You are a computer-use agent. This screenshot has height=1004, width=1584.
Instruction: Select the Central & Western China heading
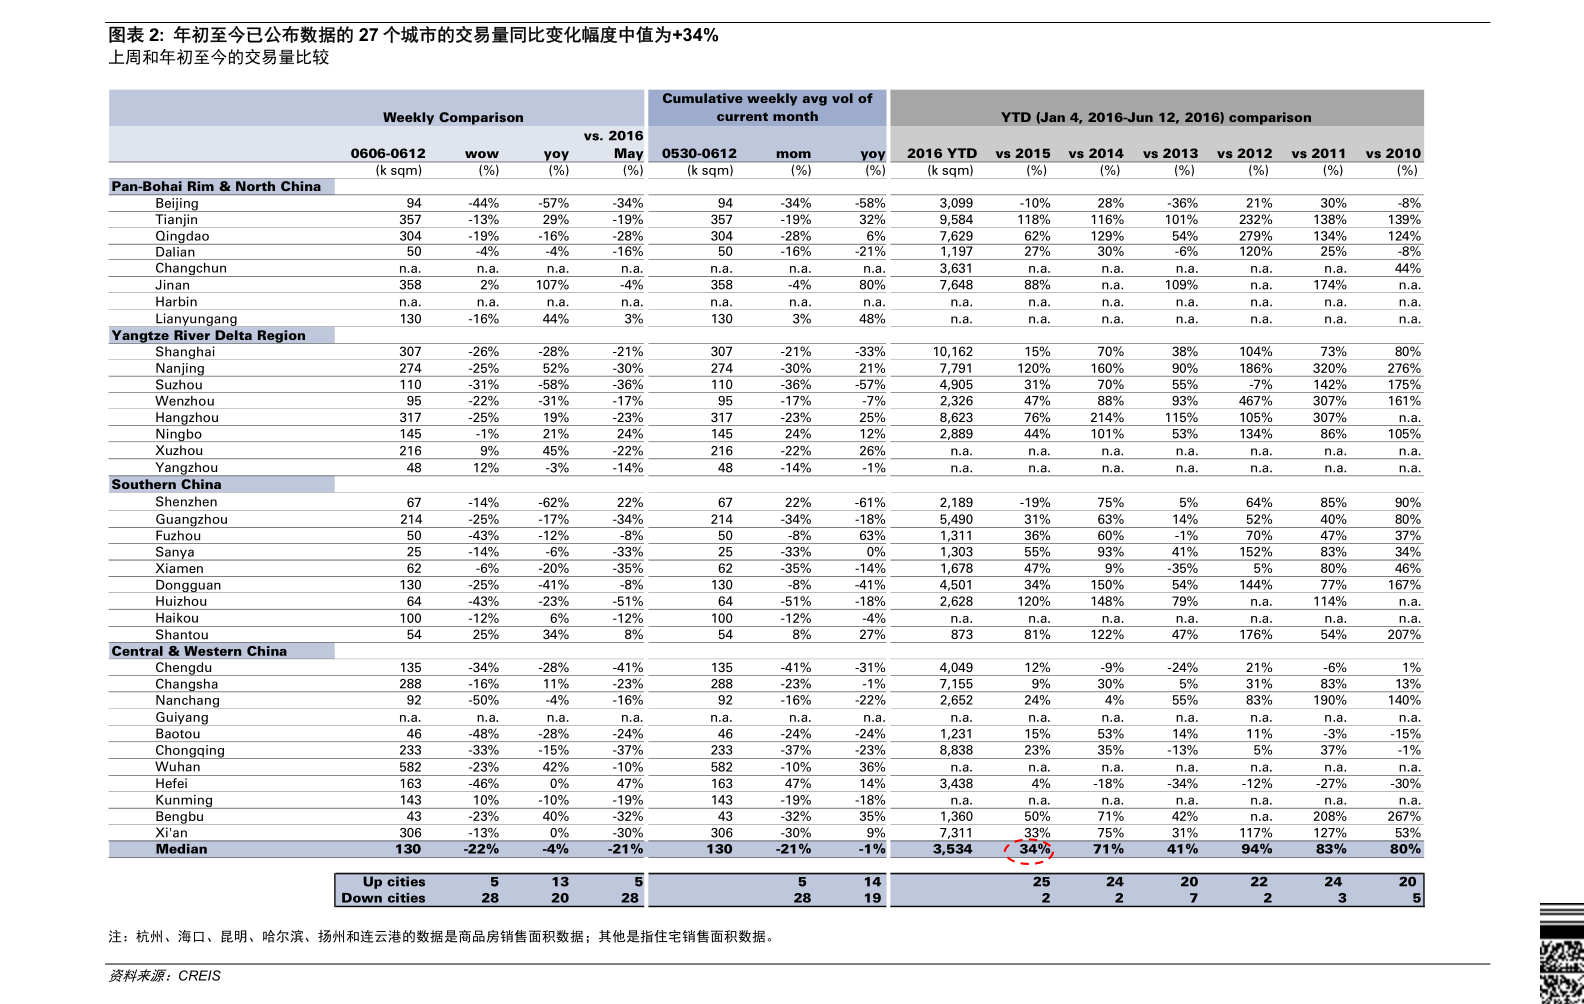tap(199, 651)
